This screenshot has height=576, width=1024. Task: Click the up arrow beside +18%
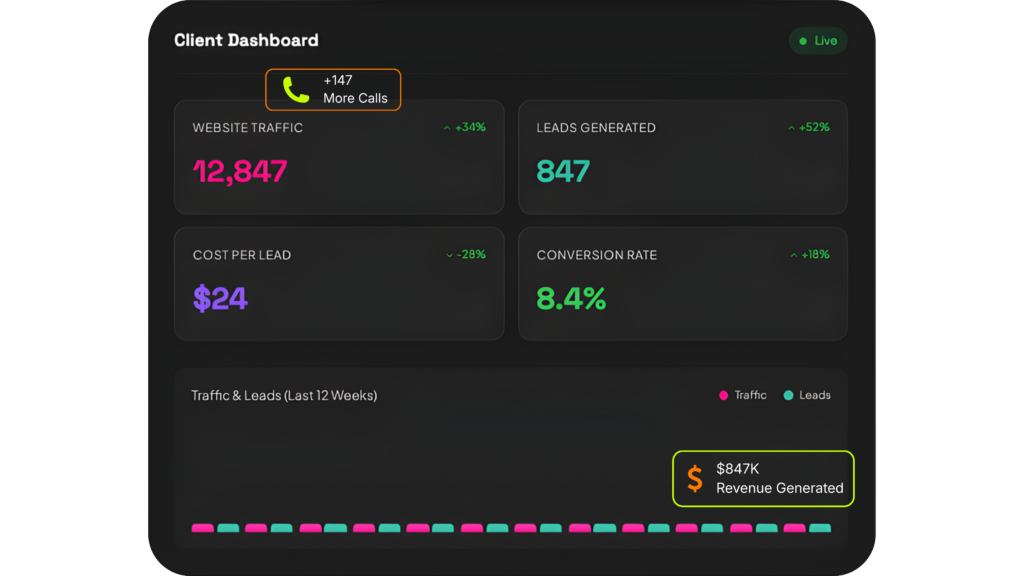793,255
